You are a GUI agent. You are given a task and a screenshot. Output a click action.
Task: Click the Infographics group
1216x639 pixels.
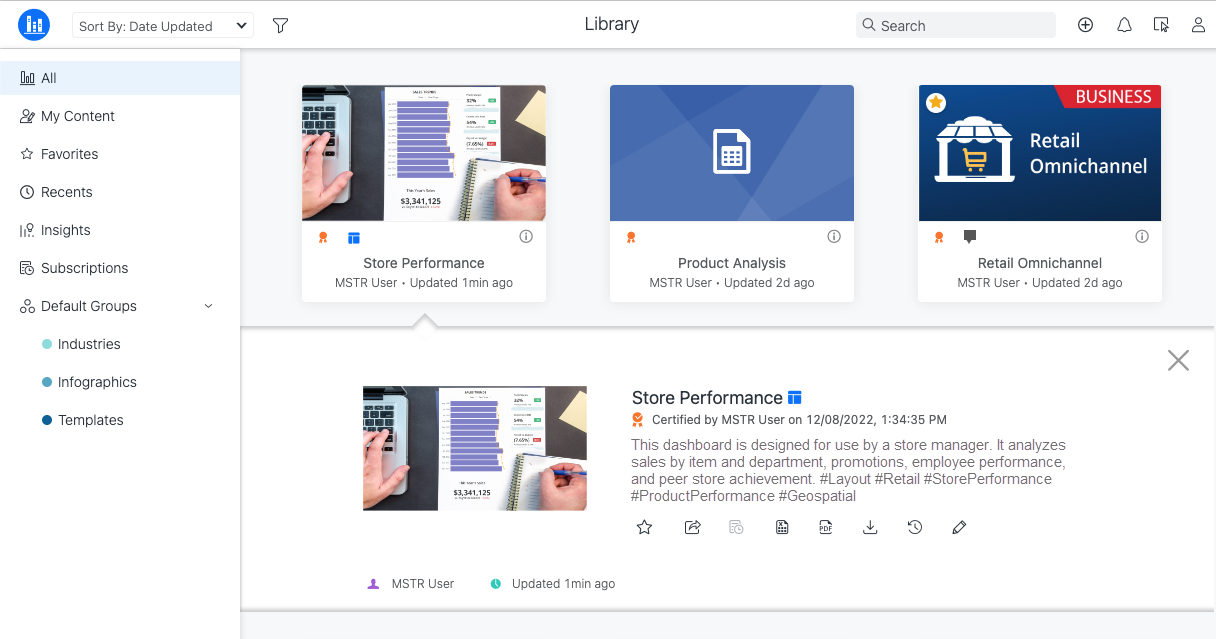coord(97,382)
